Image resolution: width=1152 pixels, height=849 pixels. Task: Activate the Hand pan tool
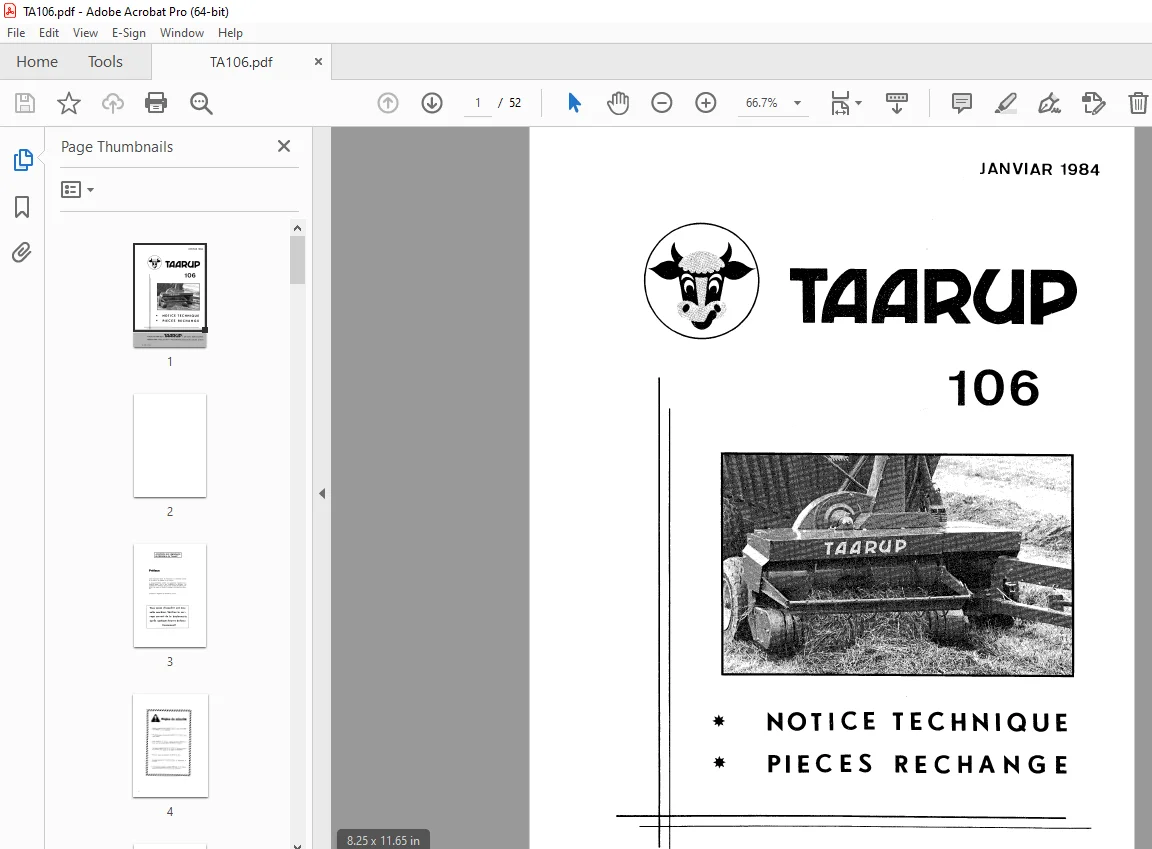pyautogui.click(x=618, y=103)
